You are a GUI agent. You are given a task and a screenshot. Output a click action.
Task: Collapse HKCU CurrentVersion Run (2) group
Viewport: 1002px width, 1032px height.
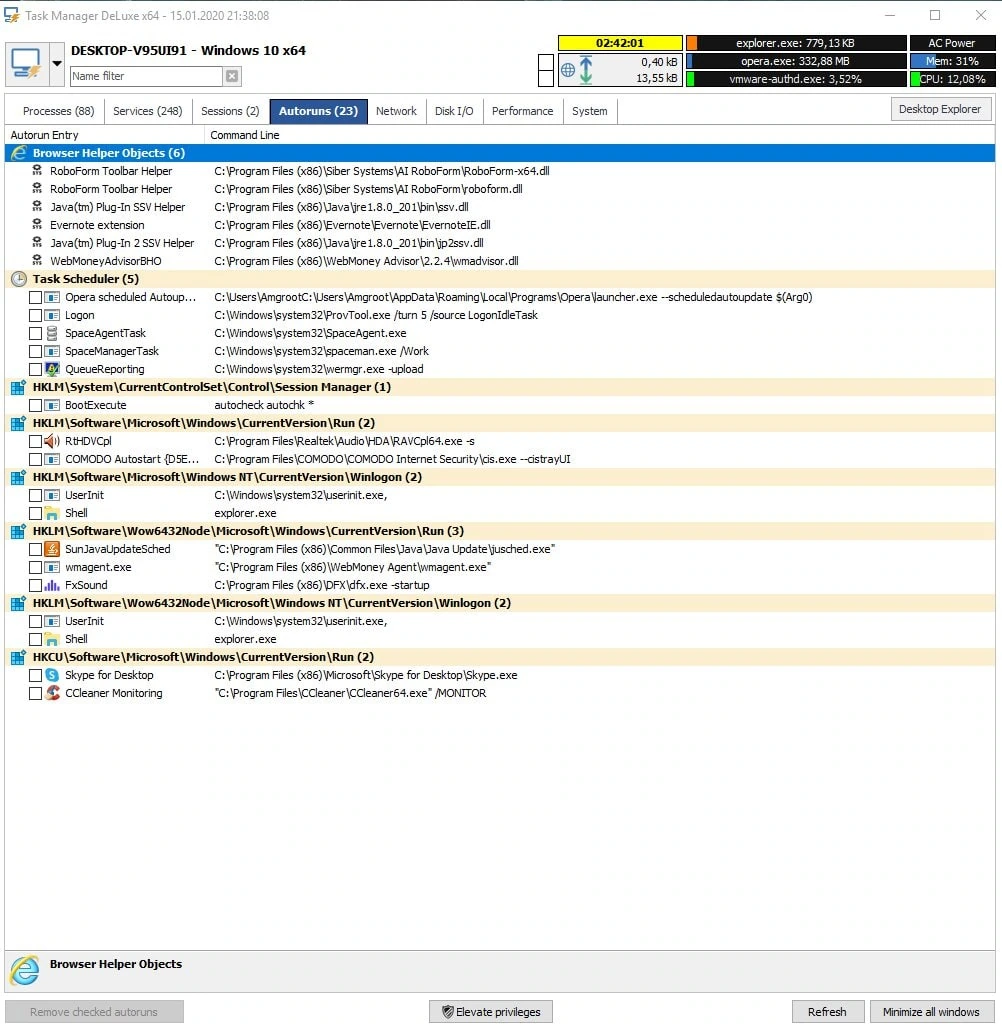click(500, 657)
